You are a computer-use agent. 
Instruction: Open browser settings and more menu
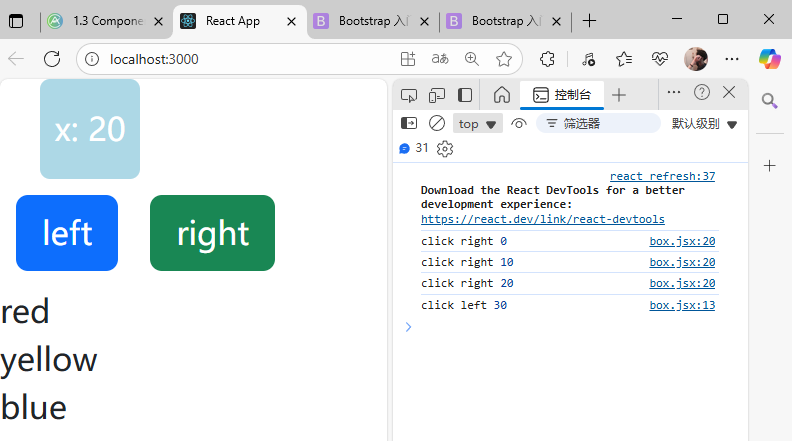[731, 59]
